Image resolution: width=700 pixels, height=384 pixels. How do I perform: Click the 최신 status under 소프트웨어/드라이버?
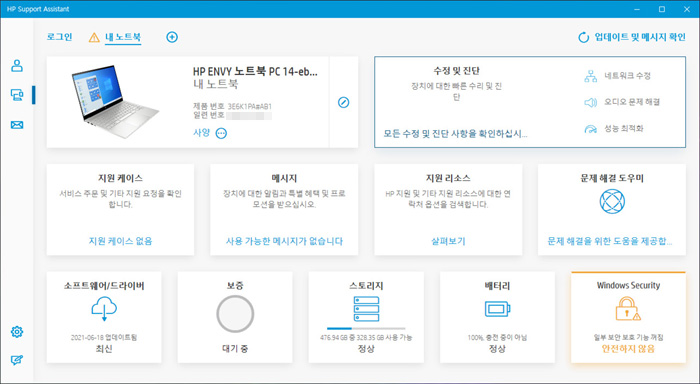pos(104,349)
